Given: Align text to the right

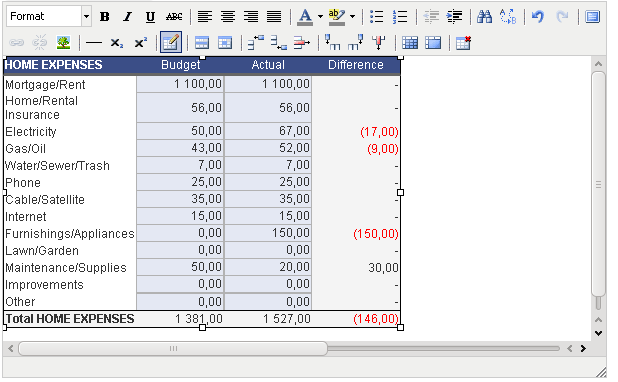Looking at the screenshot, I should 251,17.
